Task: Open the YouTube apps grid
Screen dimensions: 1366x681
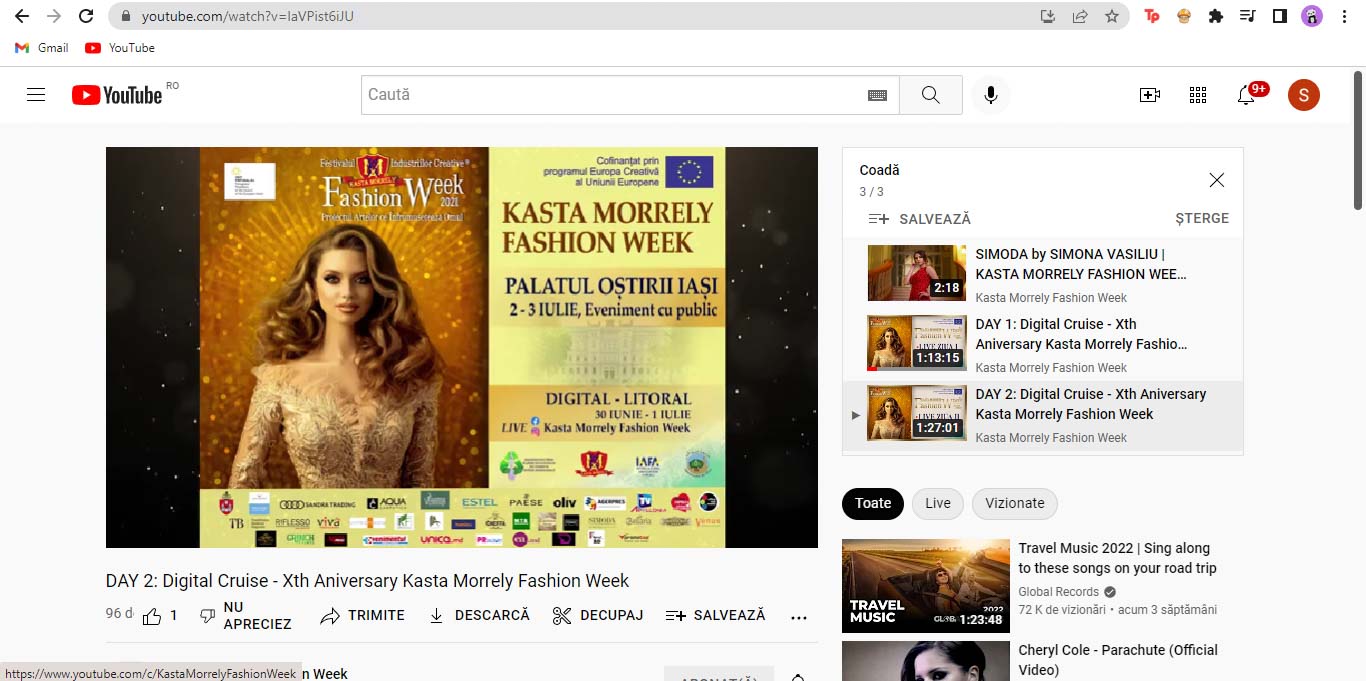Action: point(1198,95)
